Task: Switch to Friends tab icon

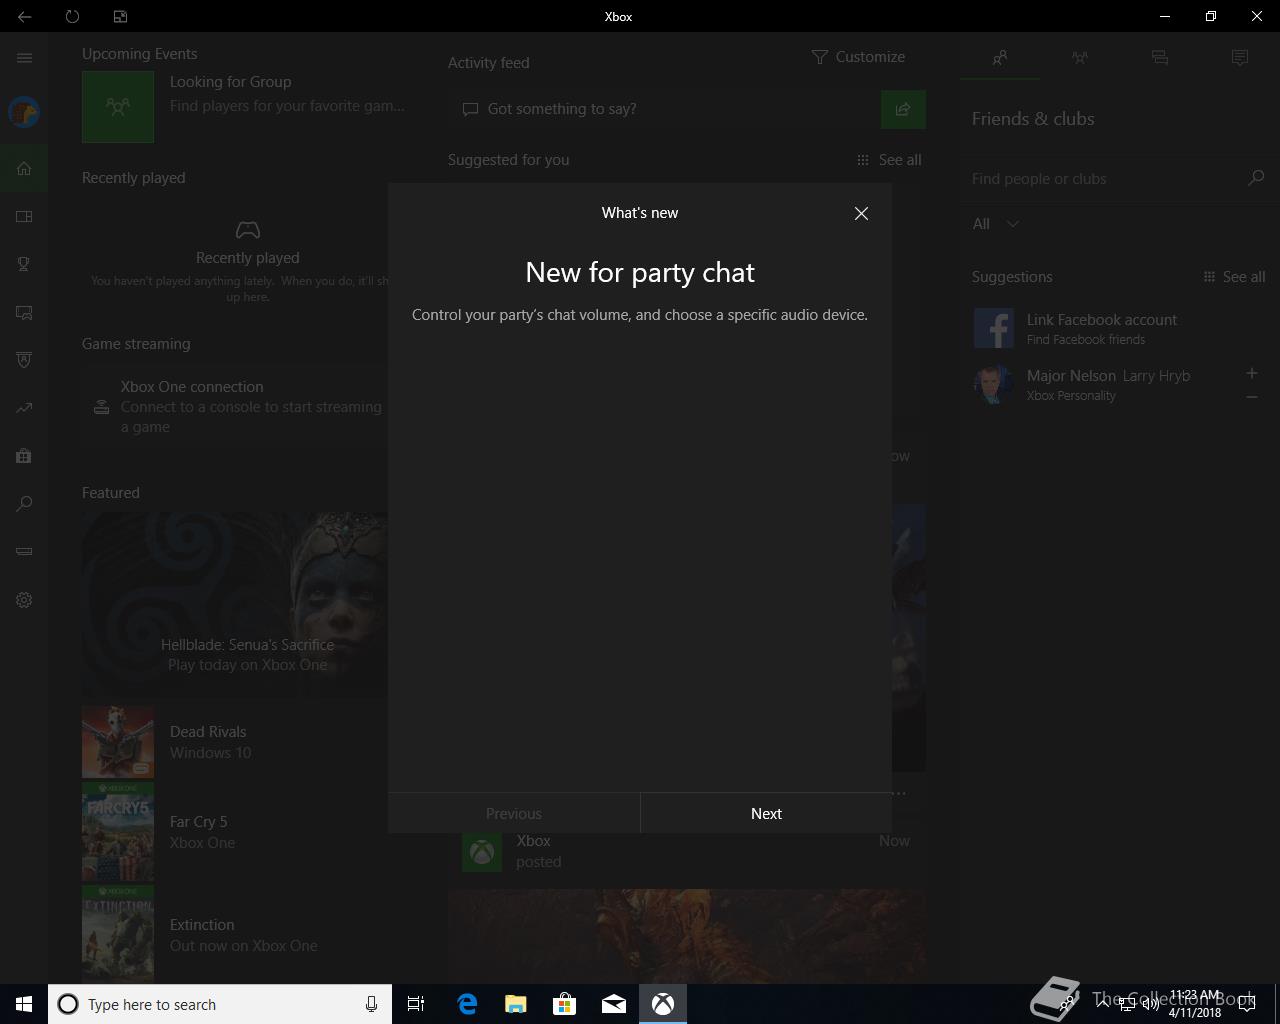Action: tap(1000, 58)
